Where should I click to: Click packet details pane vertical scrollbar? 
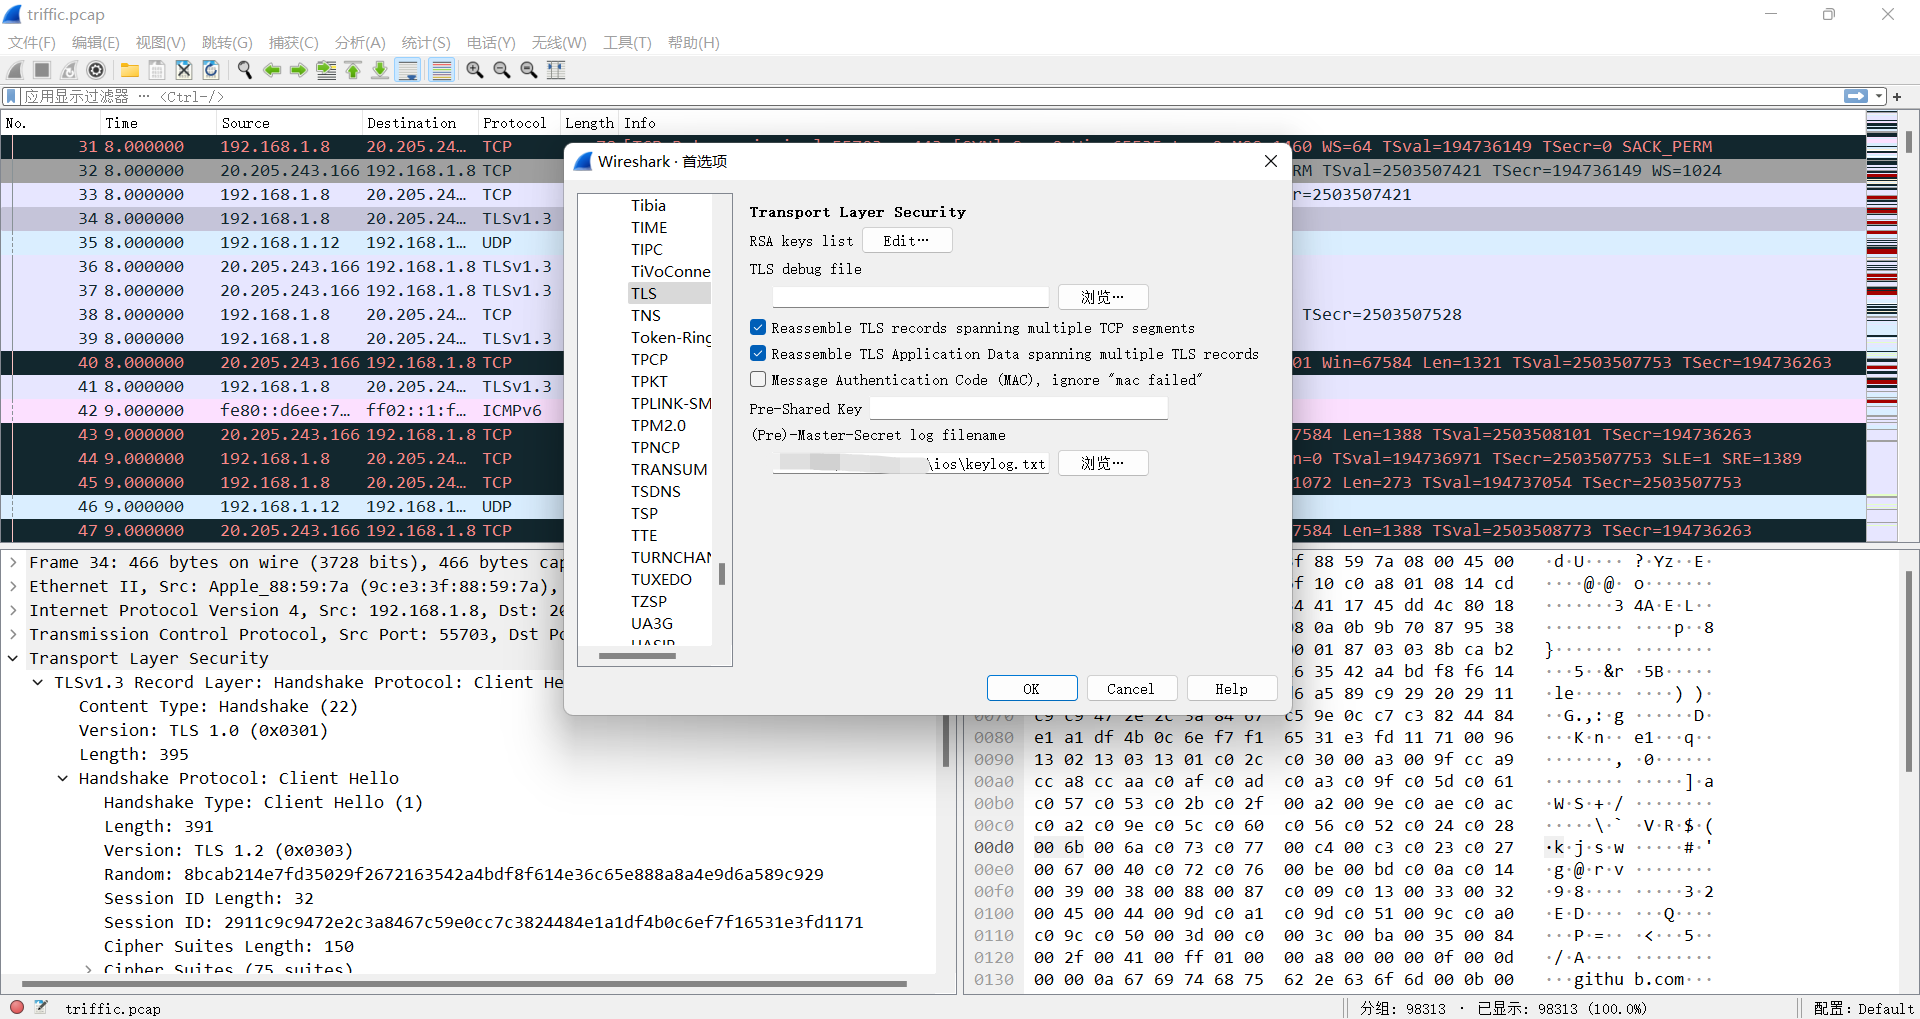click(x=945, y=742)
